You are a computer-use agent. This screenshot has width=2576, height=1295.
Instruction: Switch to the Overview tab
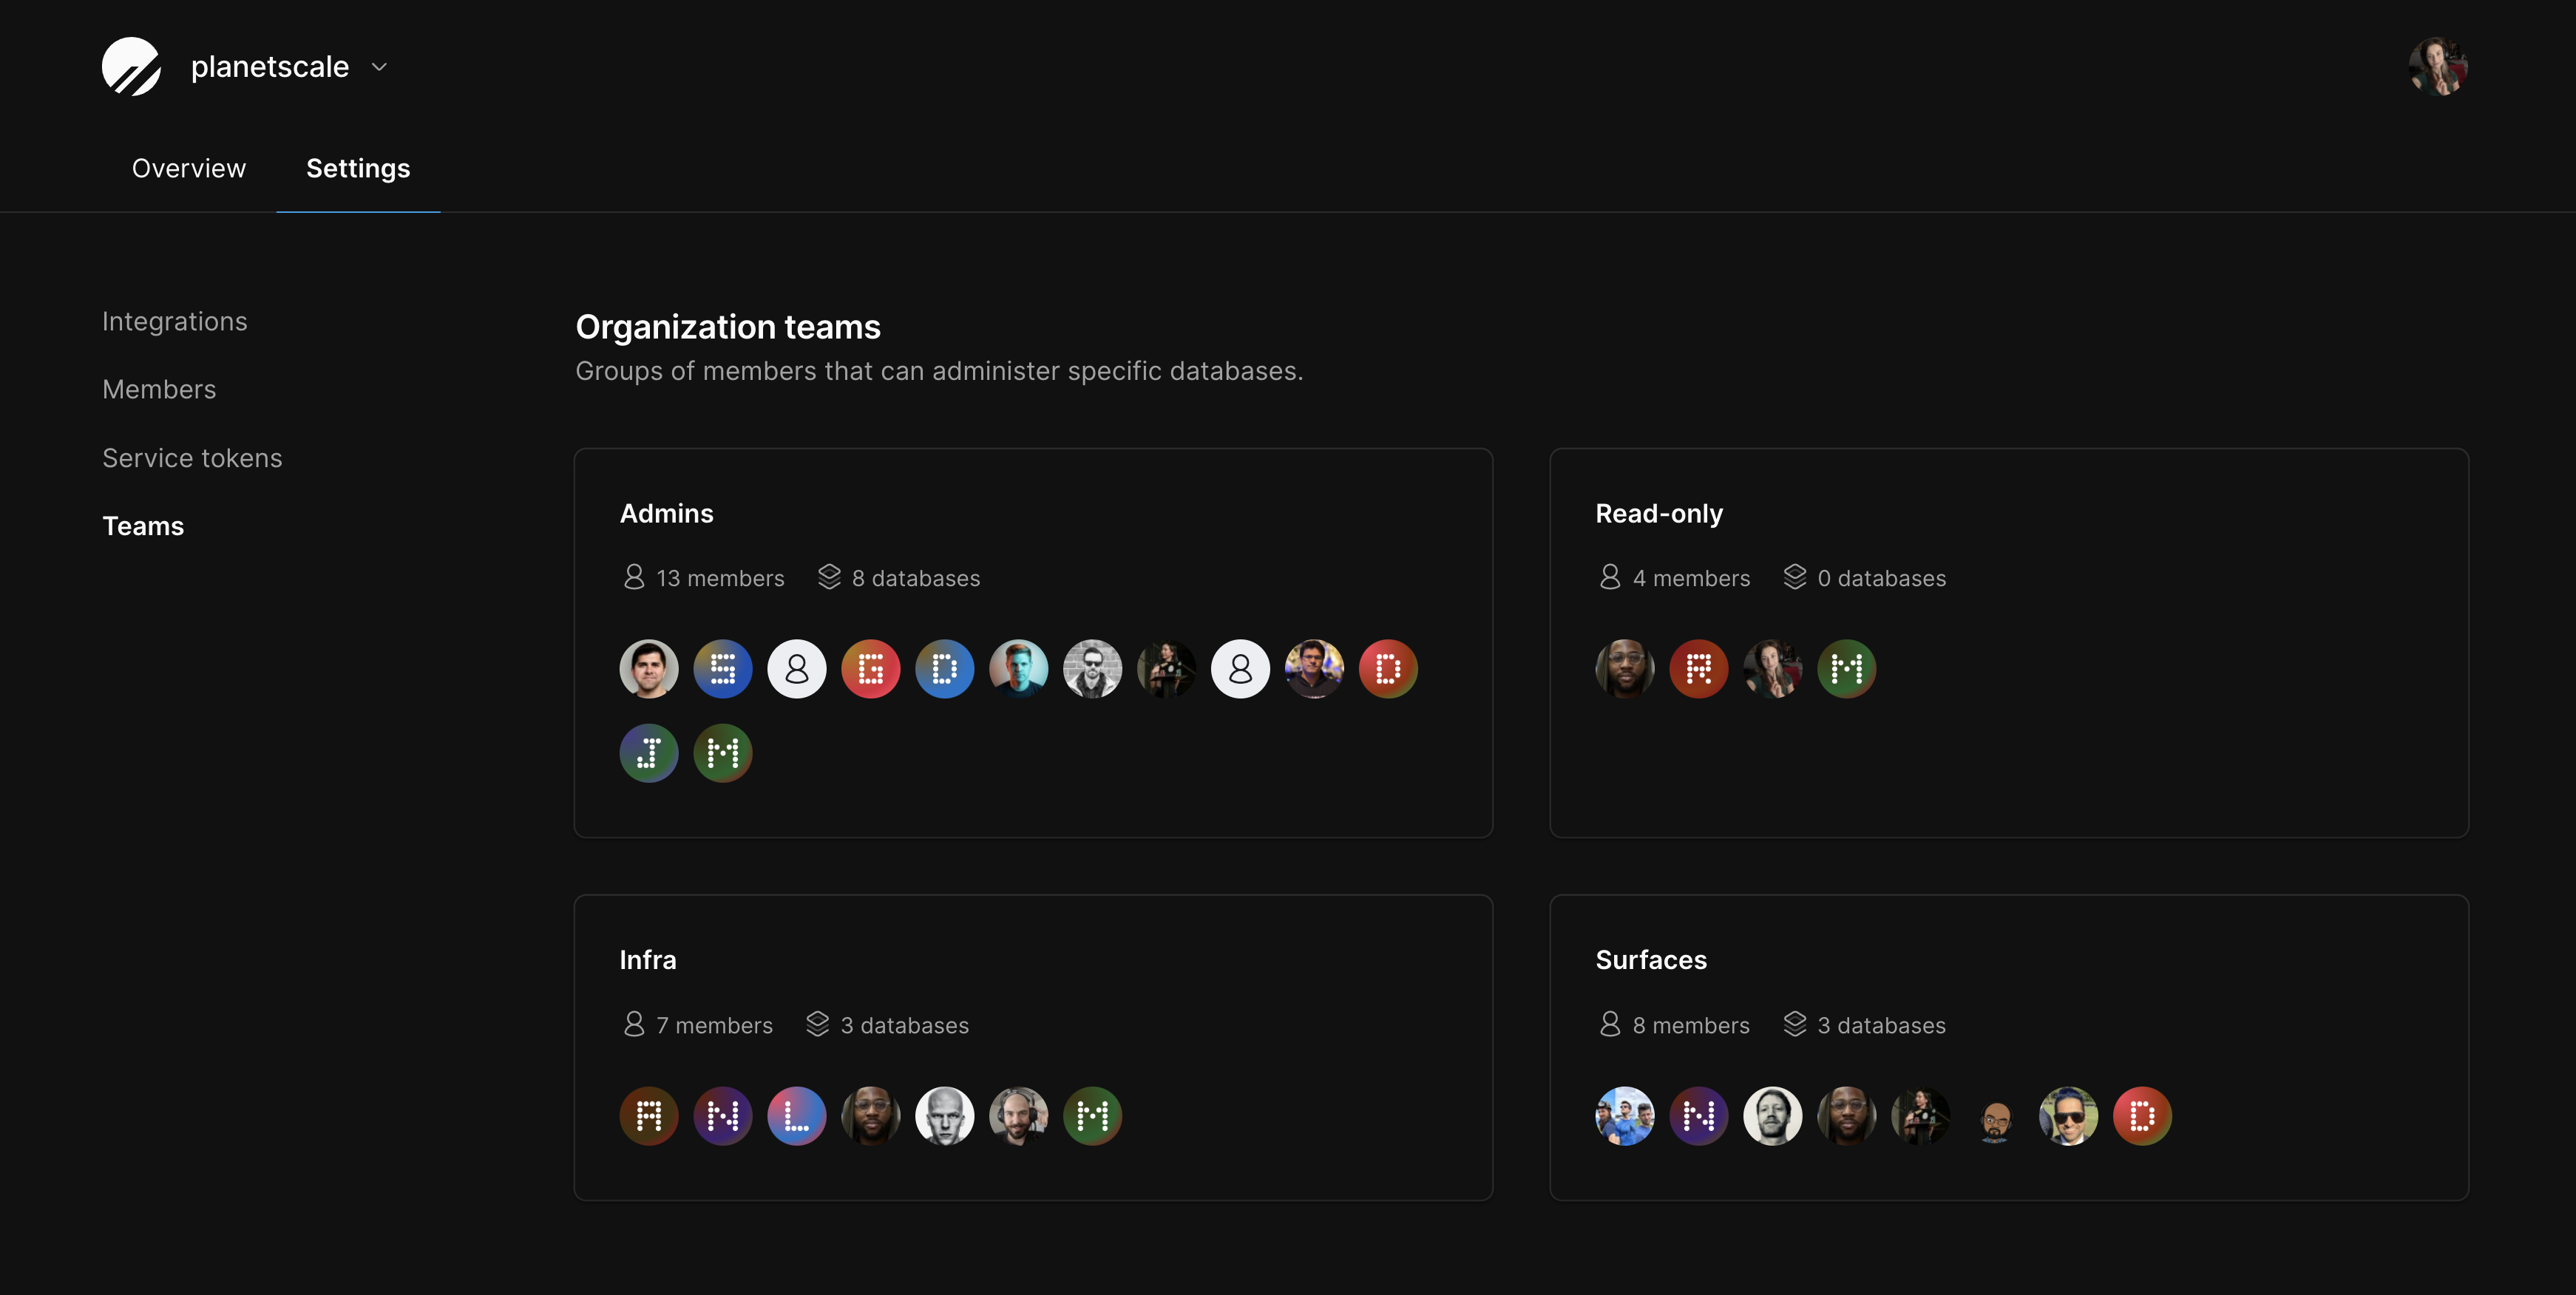[x=189, y=168]
